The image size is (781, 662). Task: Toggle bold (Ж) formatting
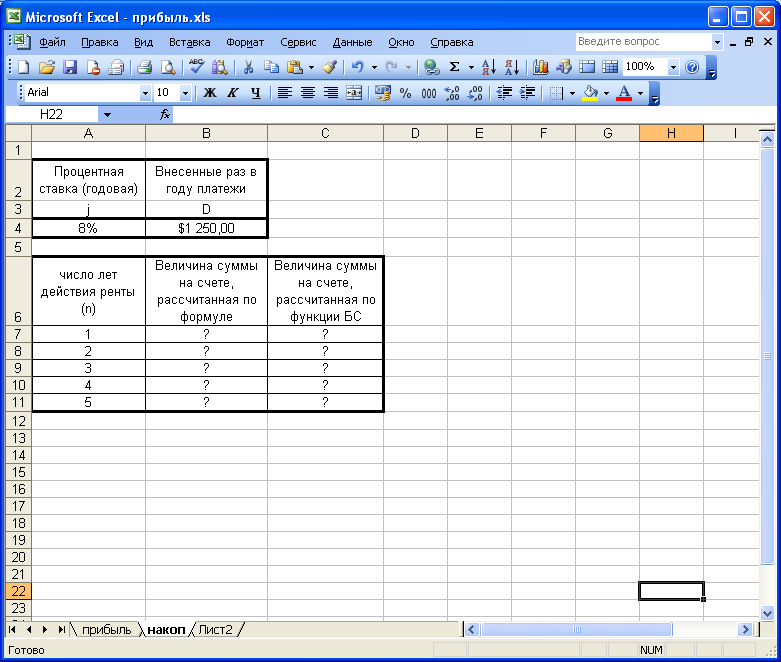pos(210,93)
